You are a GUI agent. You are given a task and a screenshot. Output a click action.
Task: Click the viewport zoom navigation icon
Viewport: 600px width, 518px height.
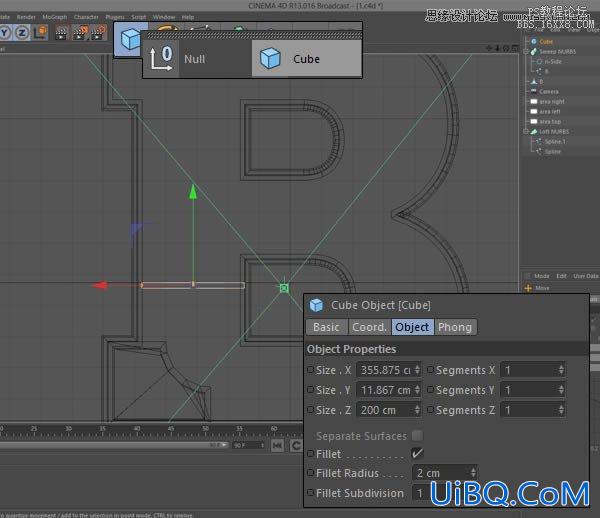[497, 48]
